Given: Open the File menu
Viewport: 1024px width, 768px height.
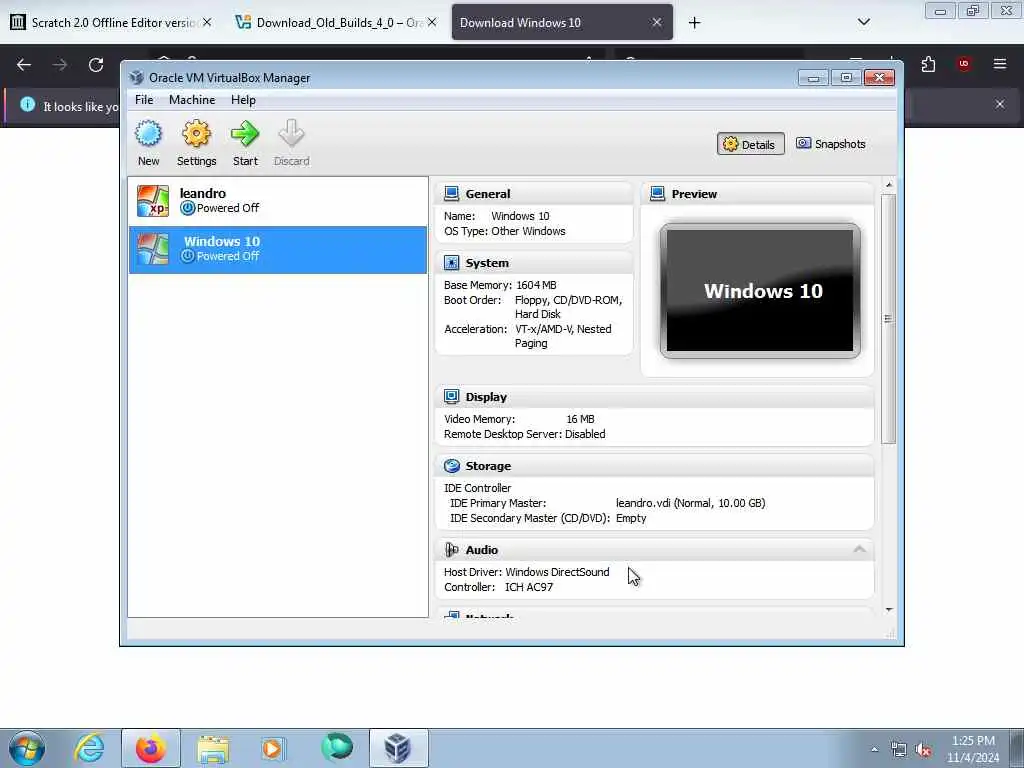Looking at the screenshot, I should [144, 100].
